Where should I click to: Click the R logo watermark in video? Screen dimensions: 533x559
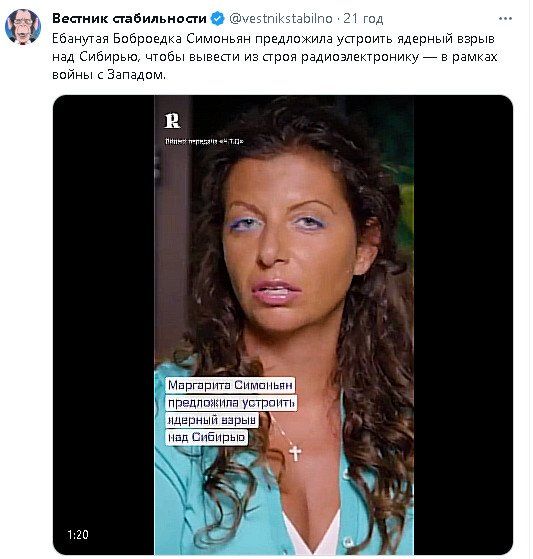pos(172,121)
